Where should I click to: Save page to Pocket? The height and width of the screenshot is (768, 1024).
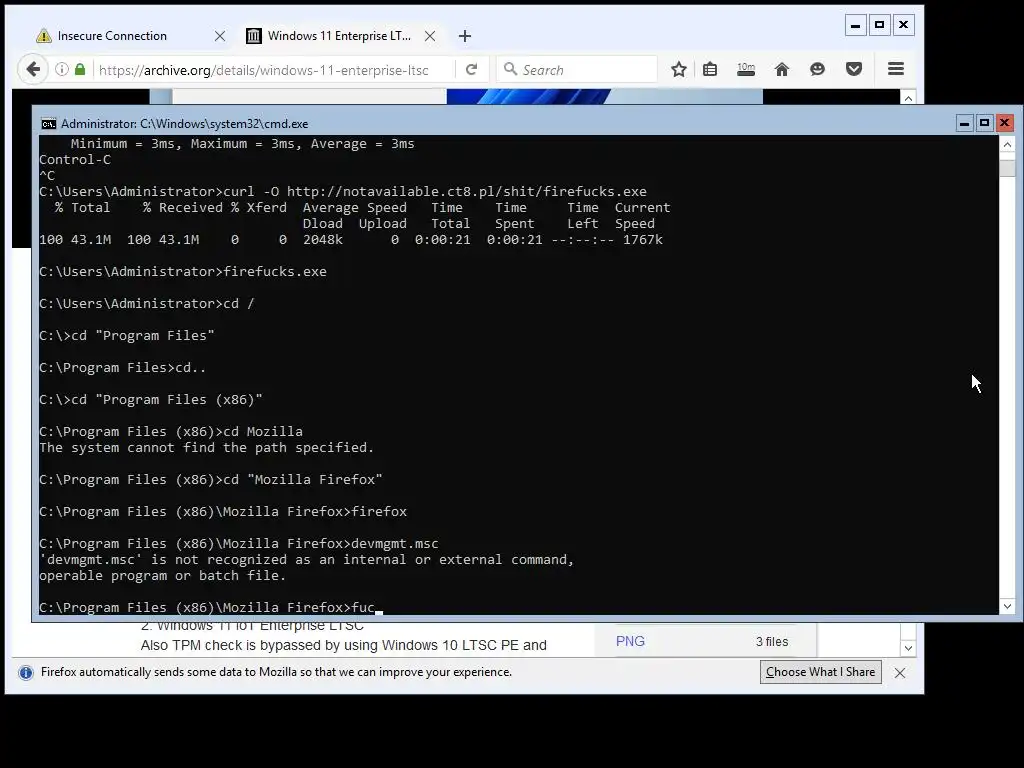tap(854, 69)
